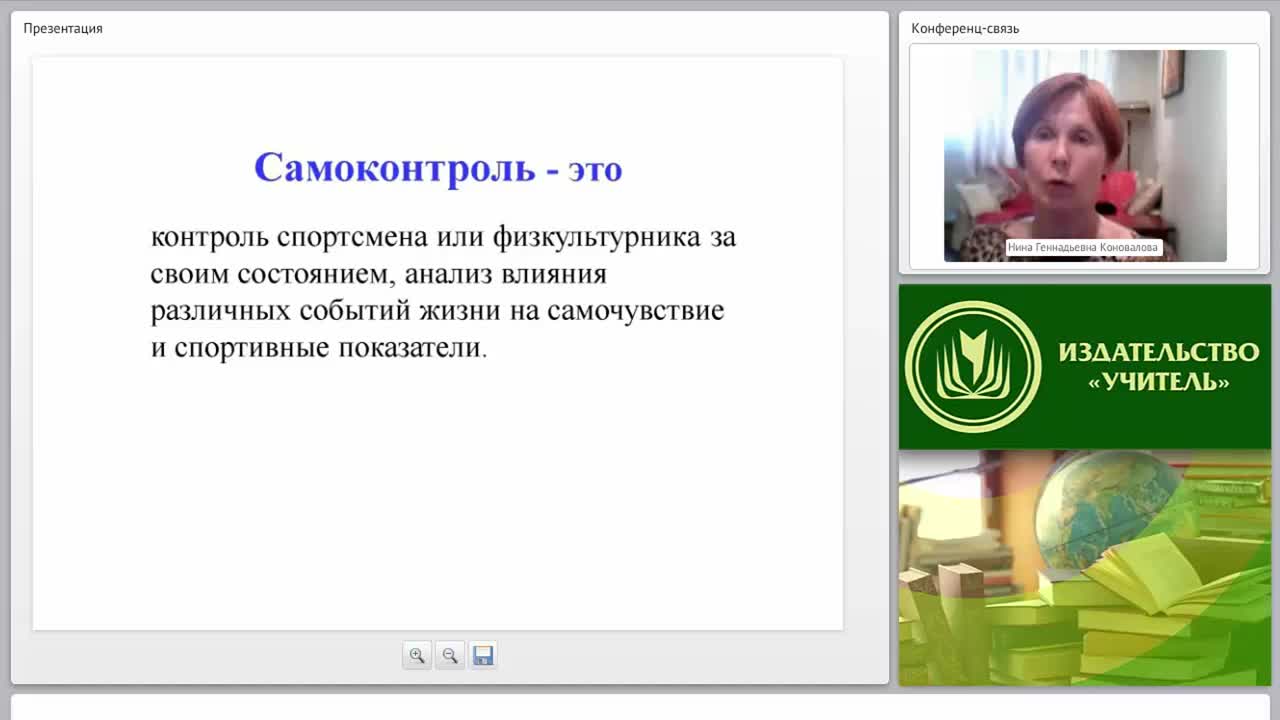
Task: Zoom in on the presentation slide
Action: [x=417, y=656]
